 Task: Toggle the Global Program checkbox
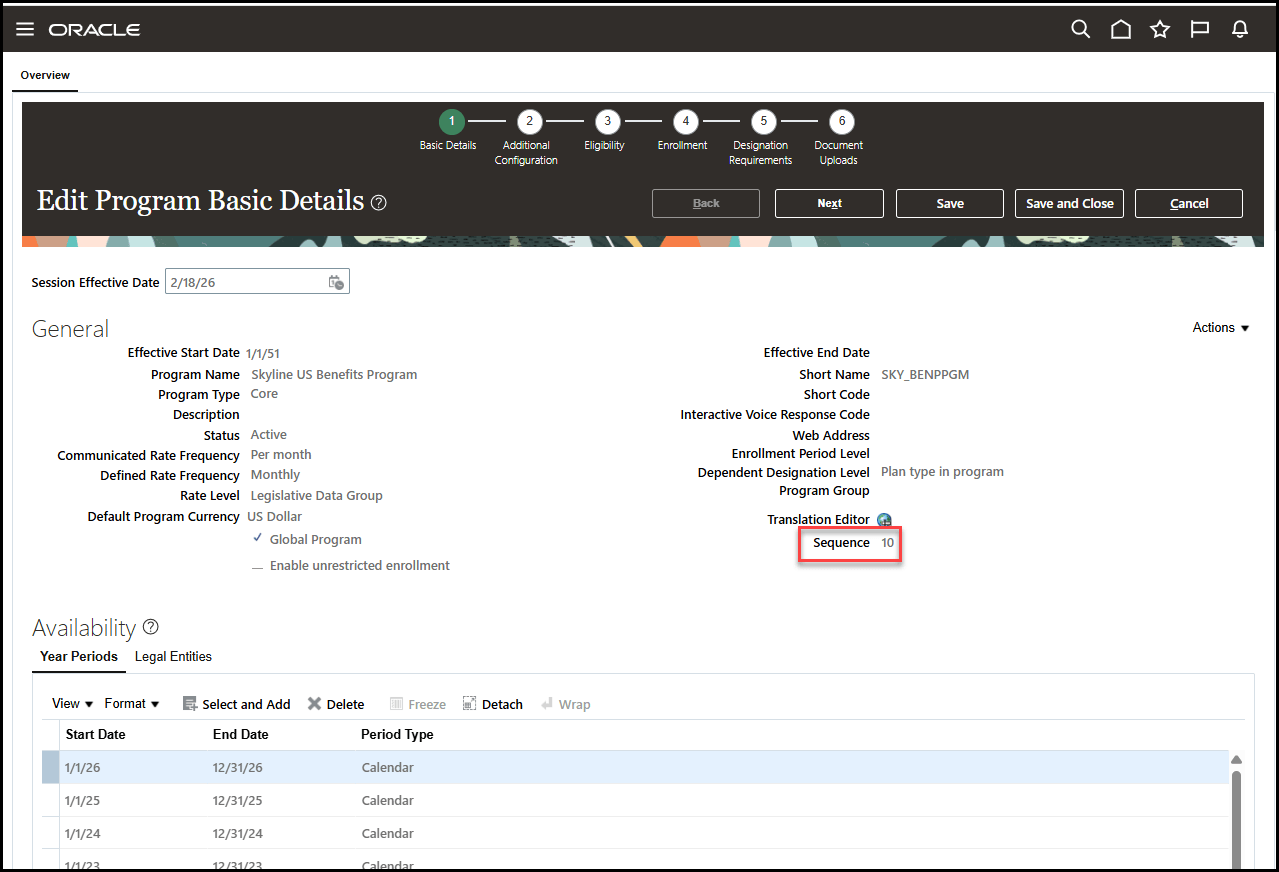[x=258, y=539]
